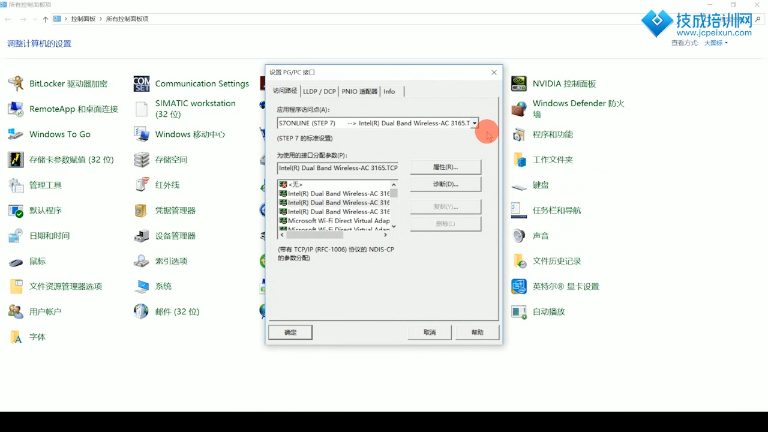The height and width of the screenshot is (432, 768).
Task: Open Communication Settings icon
Action: [x=142, y=84]
